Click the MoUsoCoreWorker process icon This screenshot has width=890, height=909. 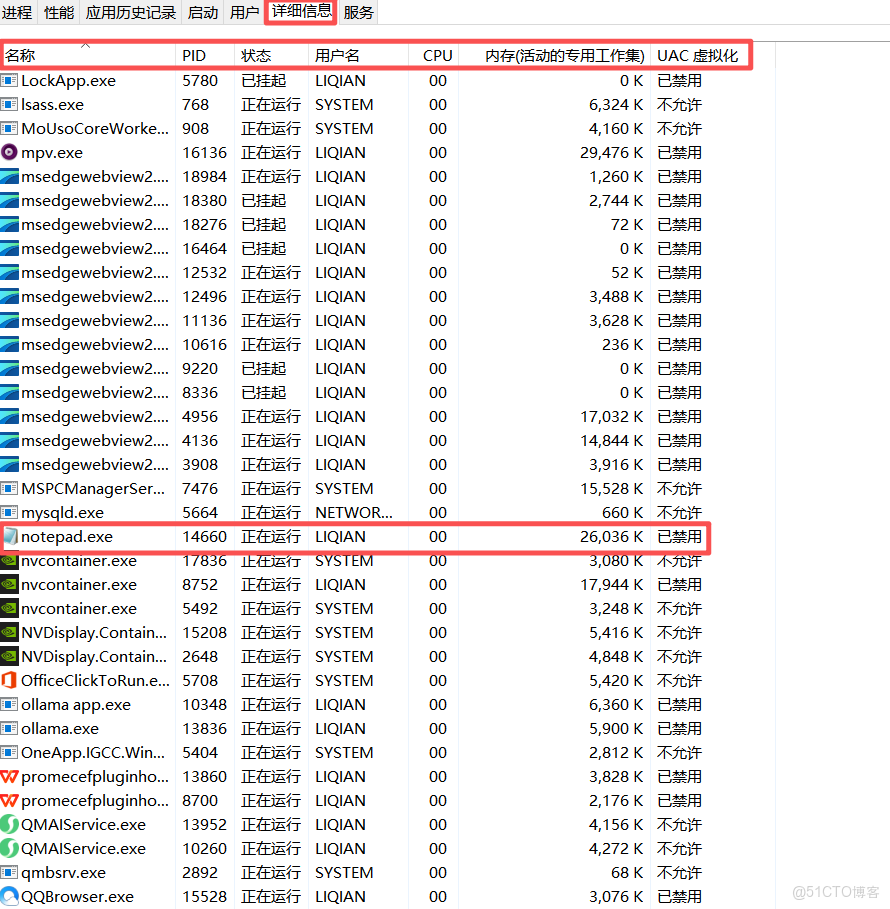click(x=9, y=129)
